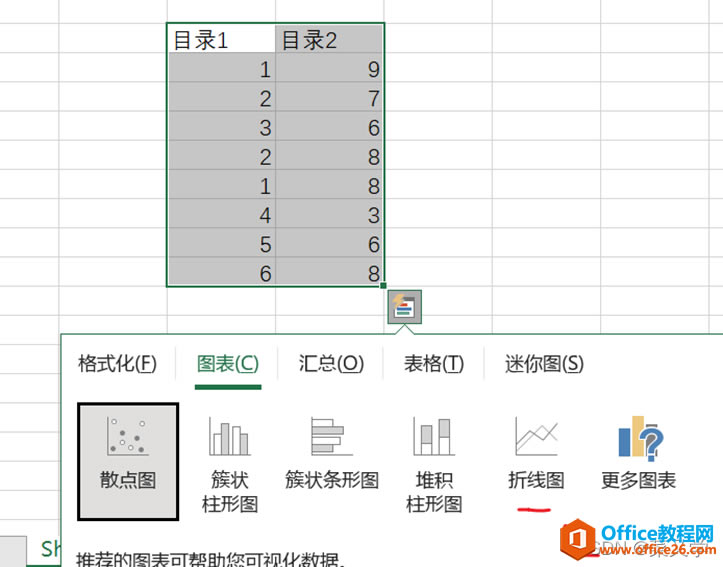Viewport: 723px width, 567px height.
Task: Choose the 散点图 scatter chart option
Action: click(128, 461)
